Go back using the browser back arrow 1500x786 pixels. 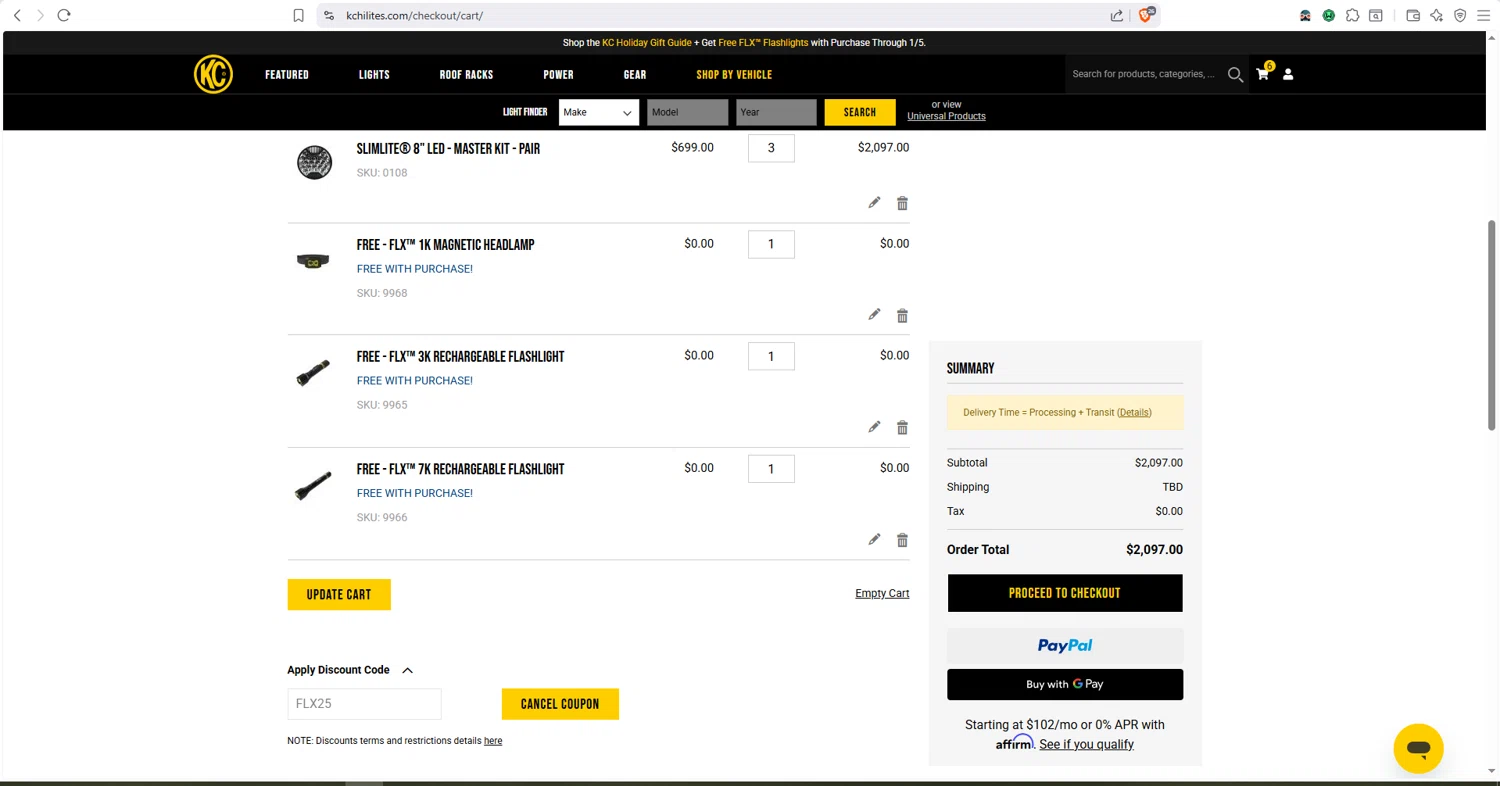[17, 15]
